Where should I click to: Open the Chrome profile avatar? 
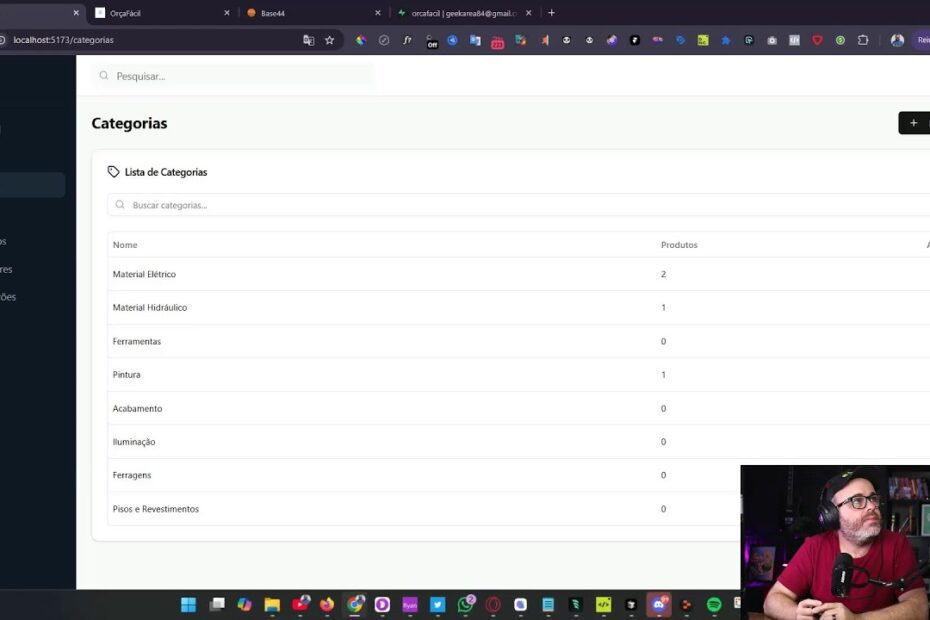point(897,40)
